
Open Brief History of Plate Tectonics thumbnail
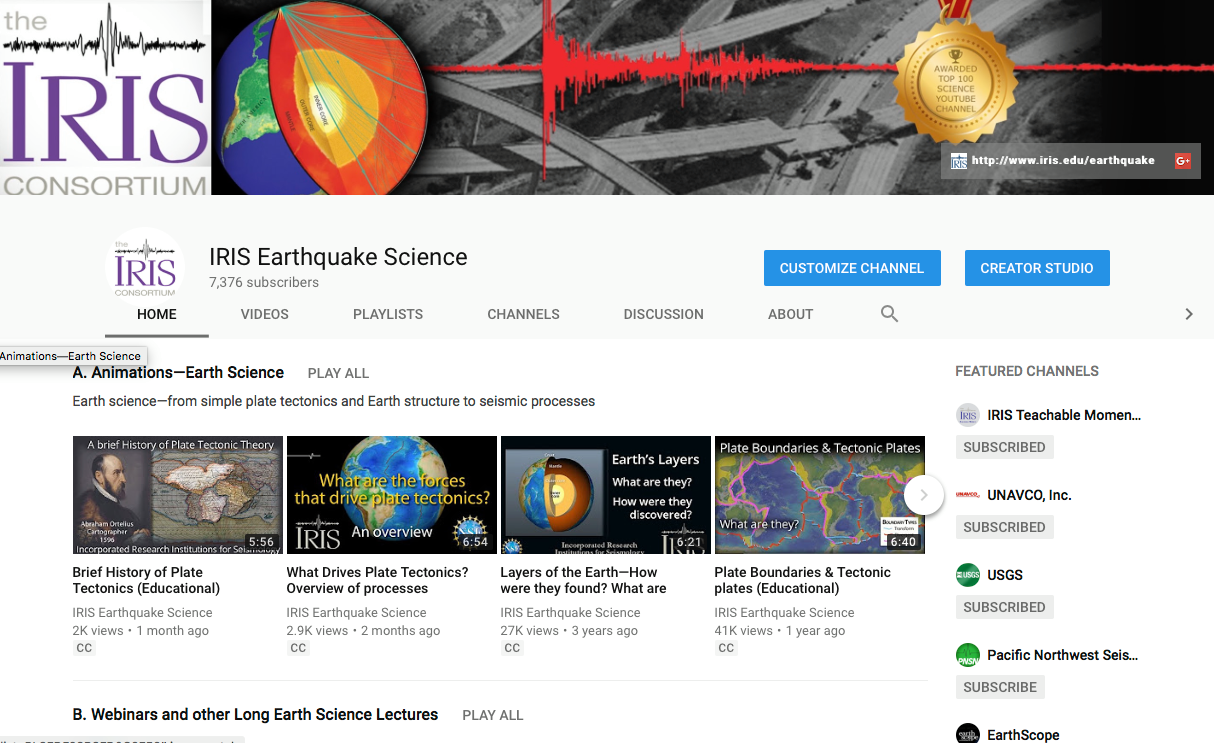[178, 495]
